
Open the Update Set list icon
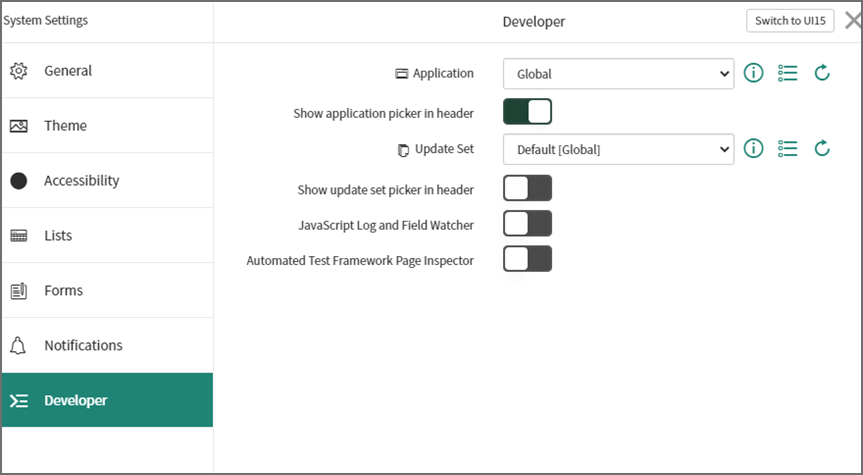[x=788, y=149]
